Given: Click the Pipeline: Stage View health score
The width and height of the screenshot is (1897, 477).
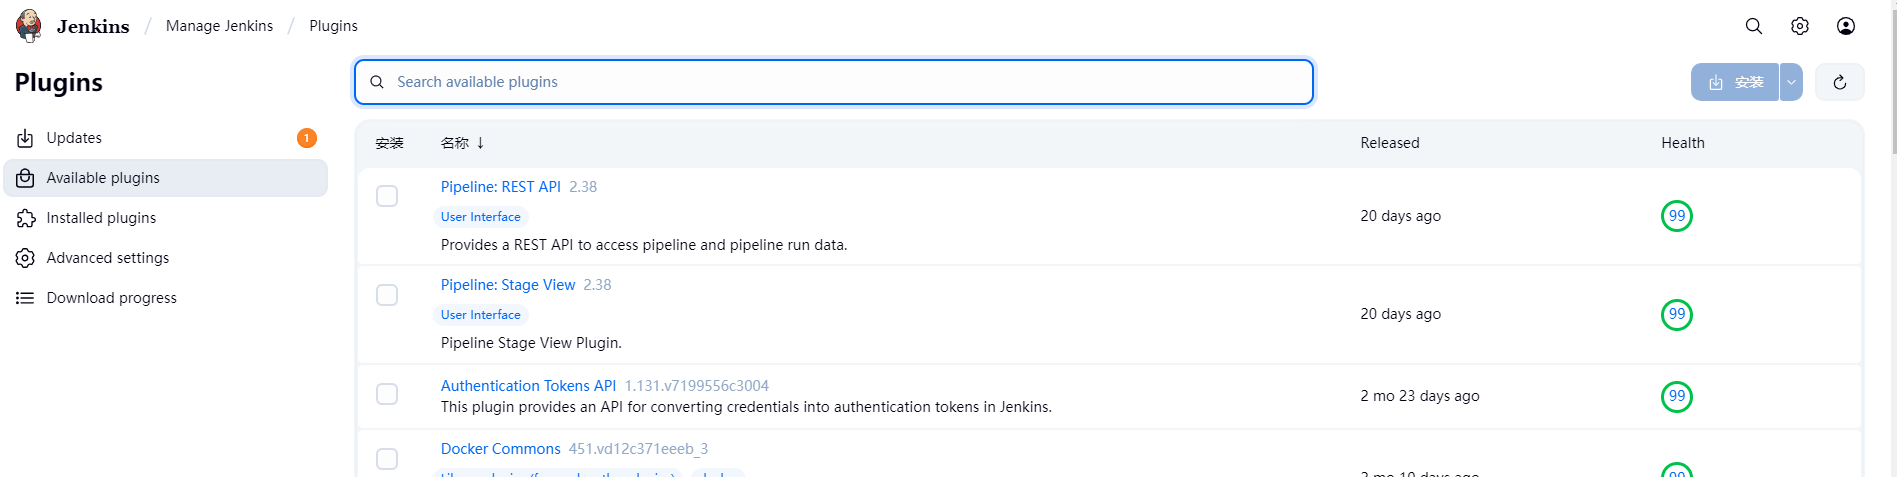Looking at the screenshot, I should tap(1676, 314).
